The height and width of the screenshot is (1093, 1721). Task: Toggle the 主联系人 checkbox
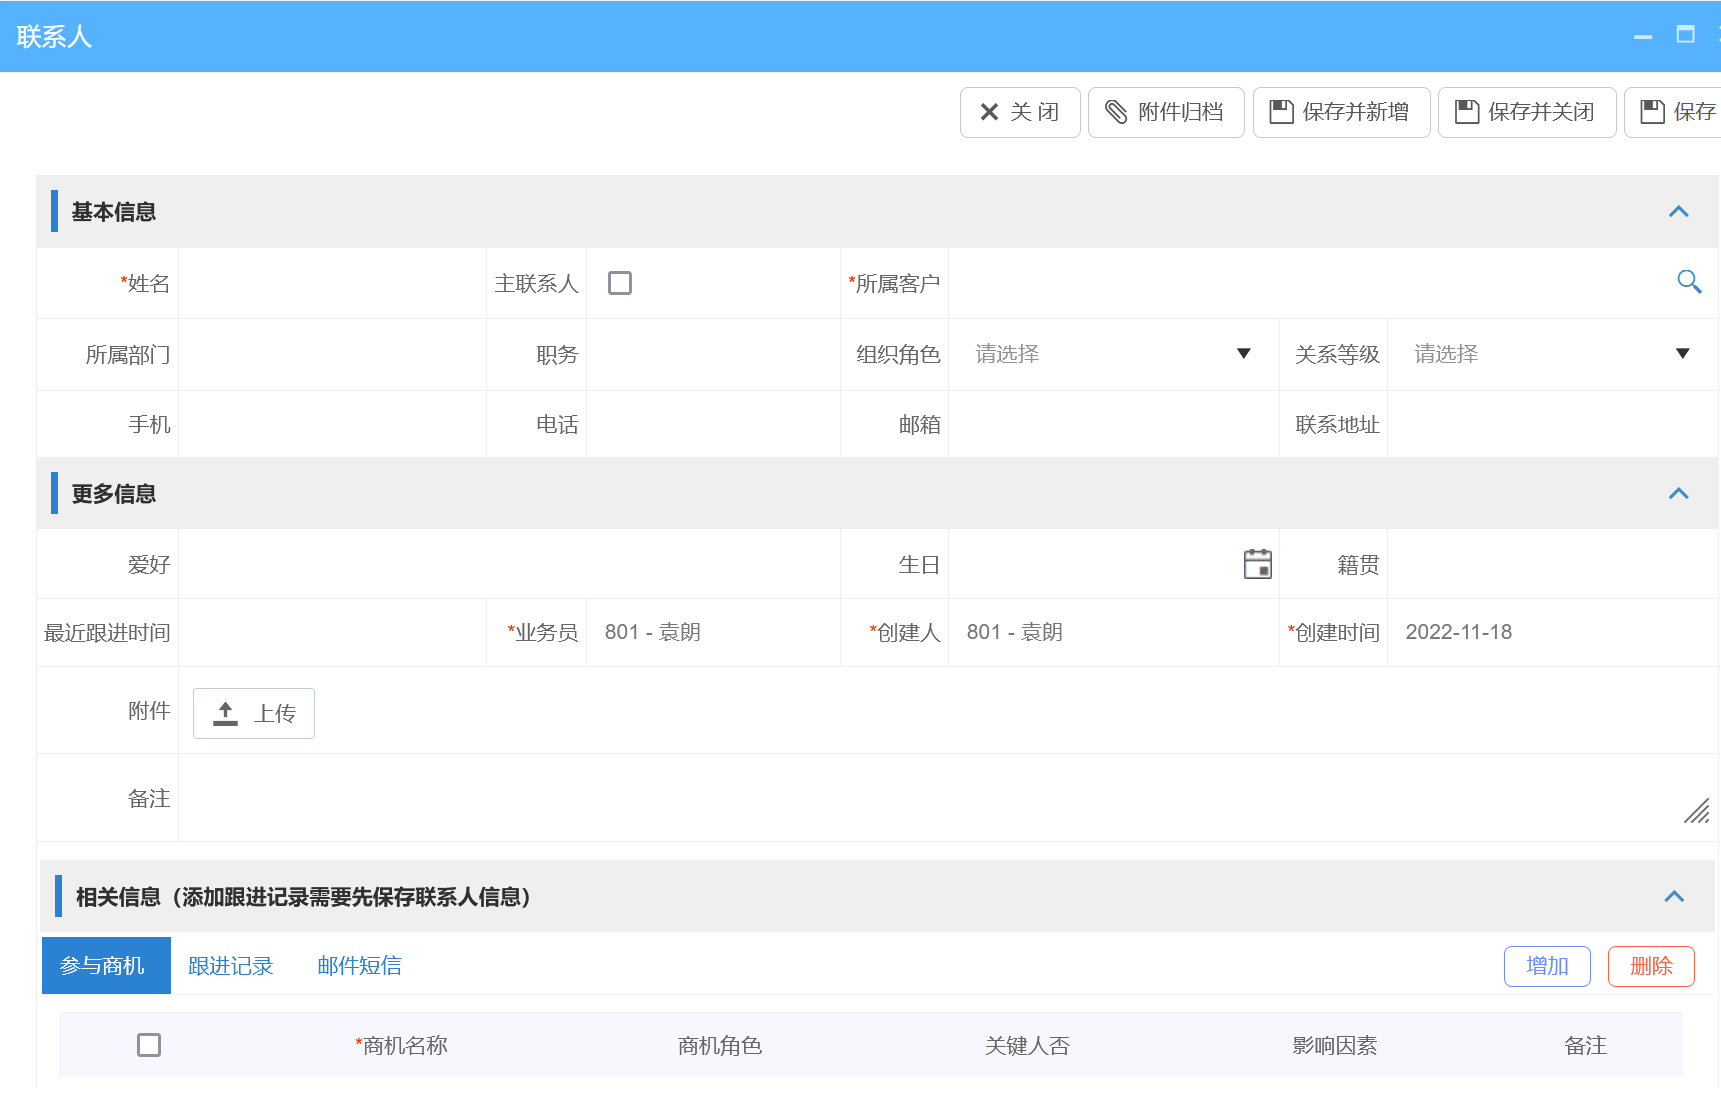pyautogui.click(x=620, y=283)
